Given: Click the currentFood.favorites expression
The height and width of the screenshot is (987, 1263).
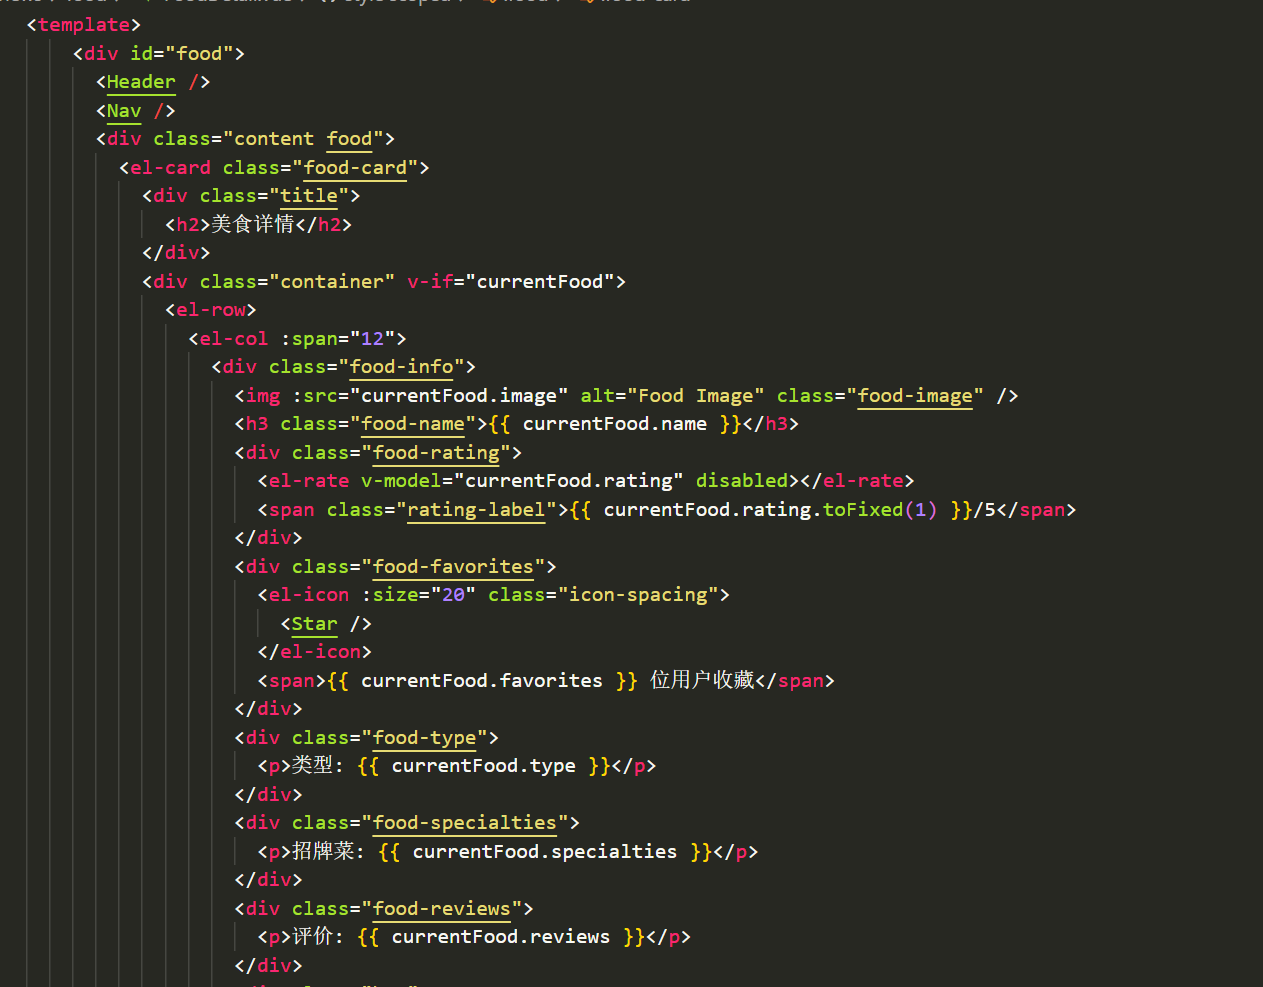Looking at the screenshot, I should [482, 681].
